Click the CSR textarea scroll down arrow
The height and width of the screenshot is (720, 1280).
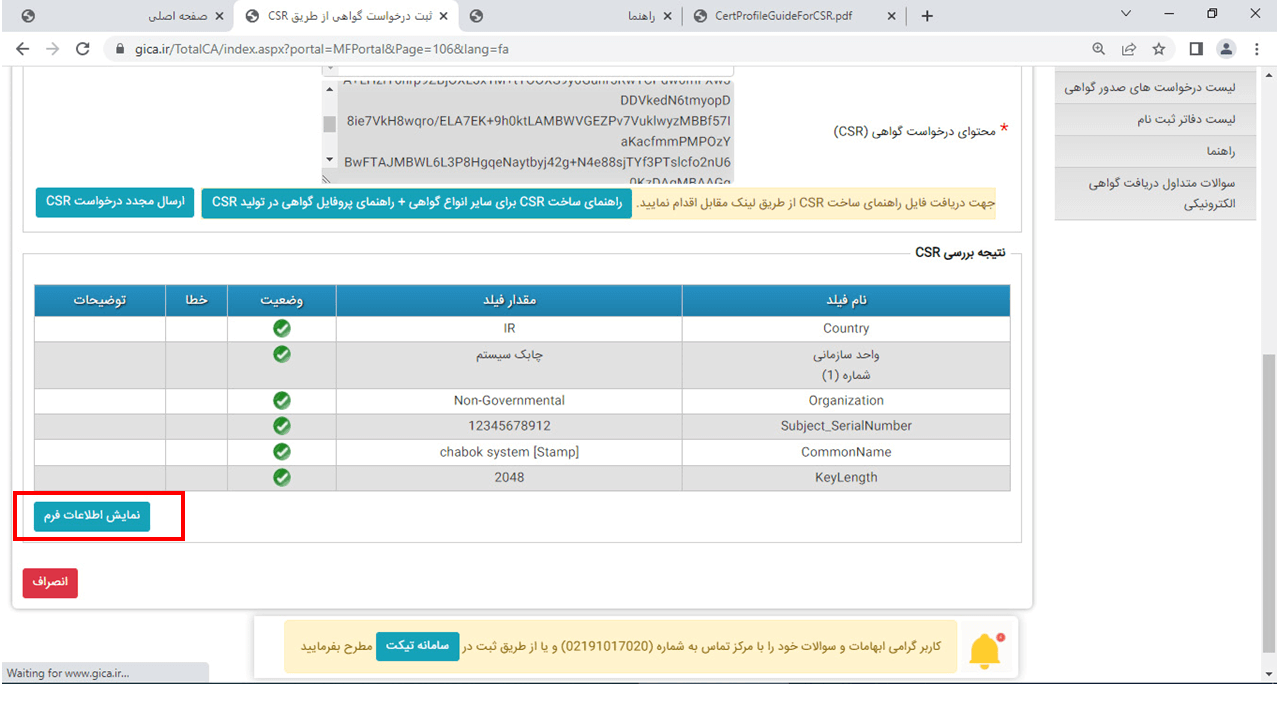(330, 160)
